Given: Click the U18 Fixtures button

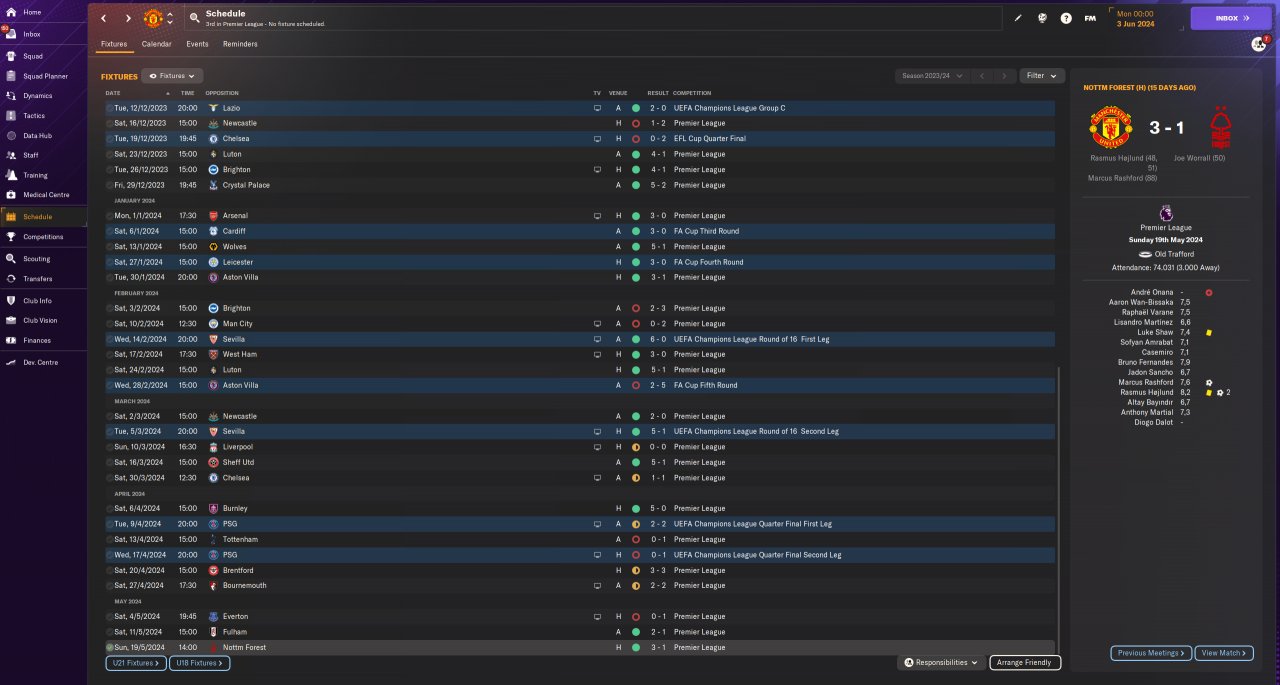Looking at the screenshot, I should point(198,663).
